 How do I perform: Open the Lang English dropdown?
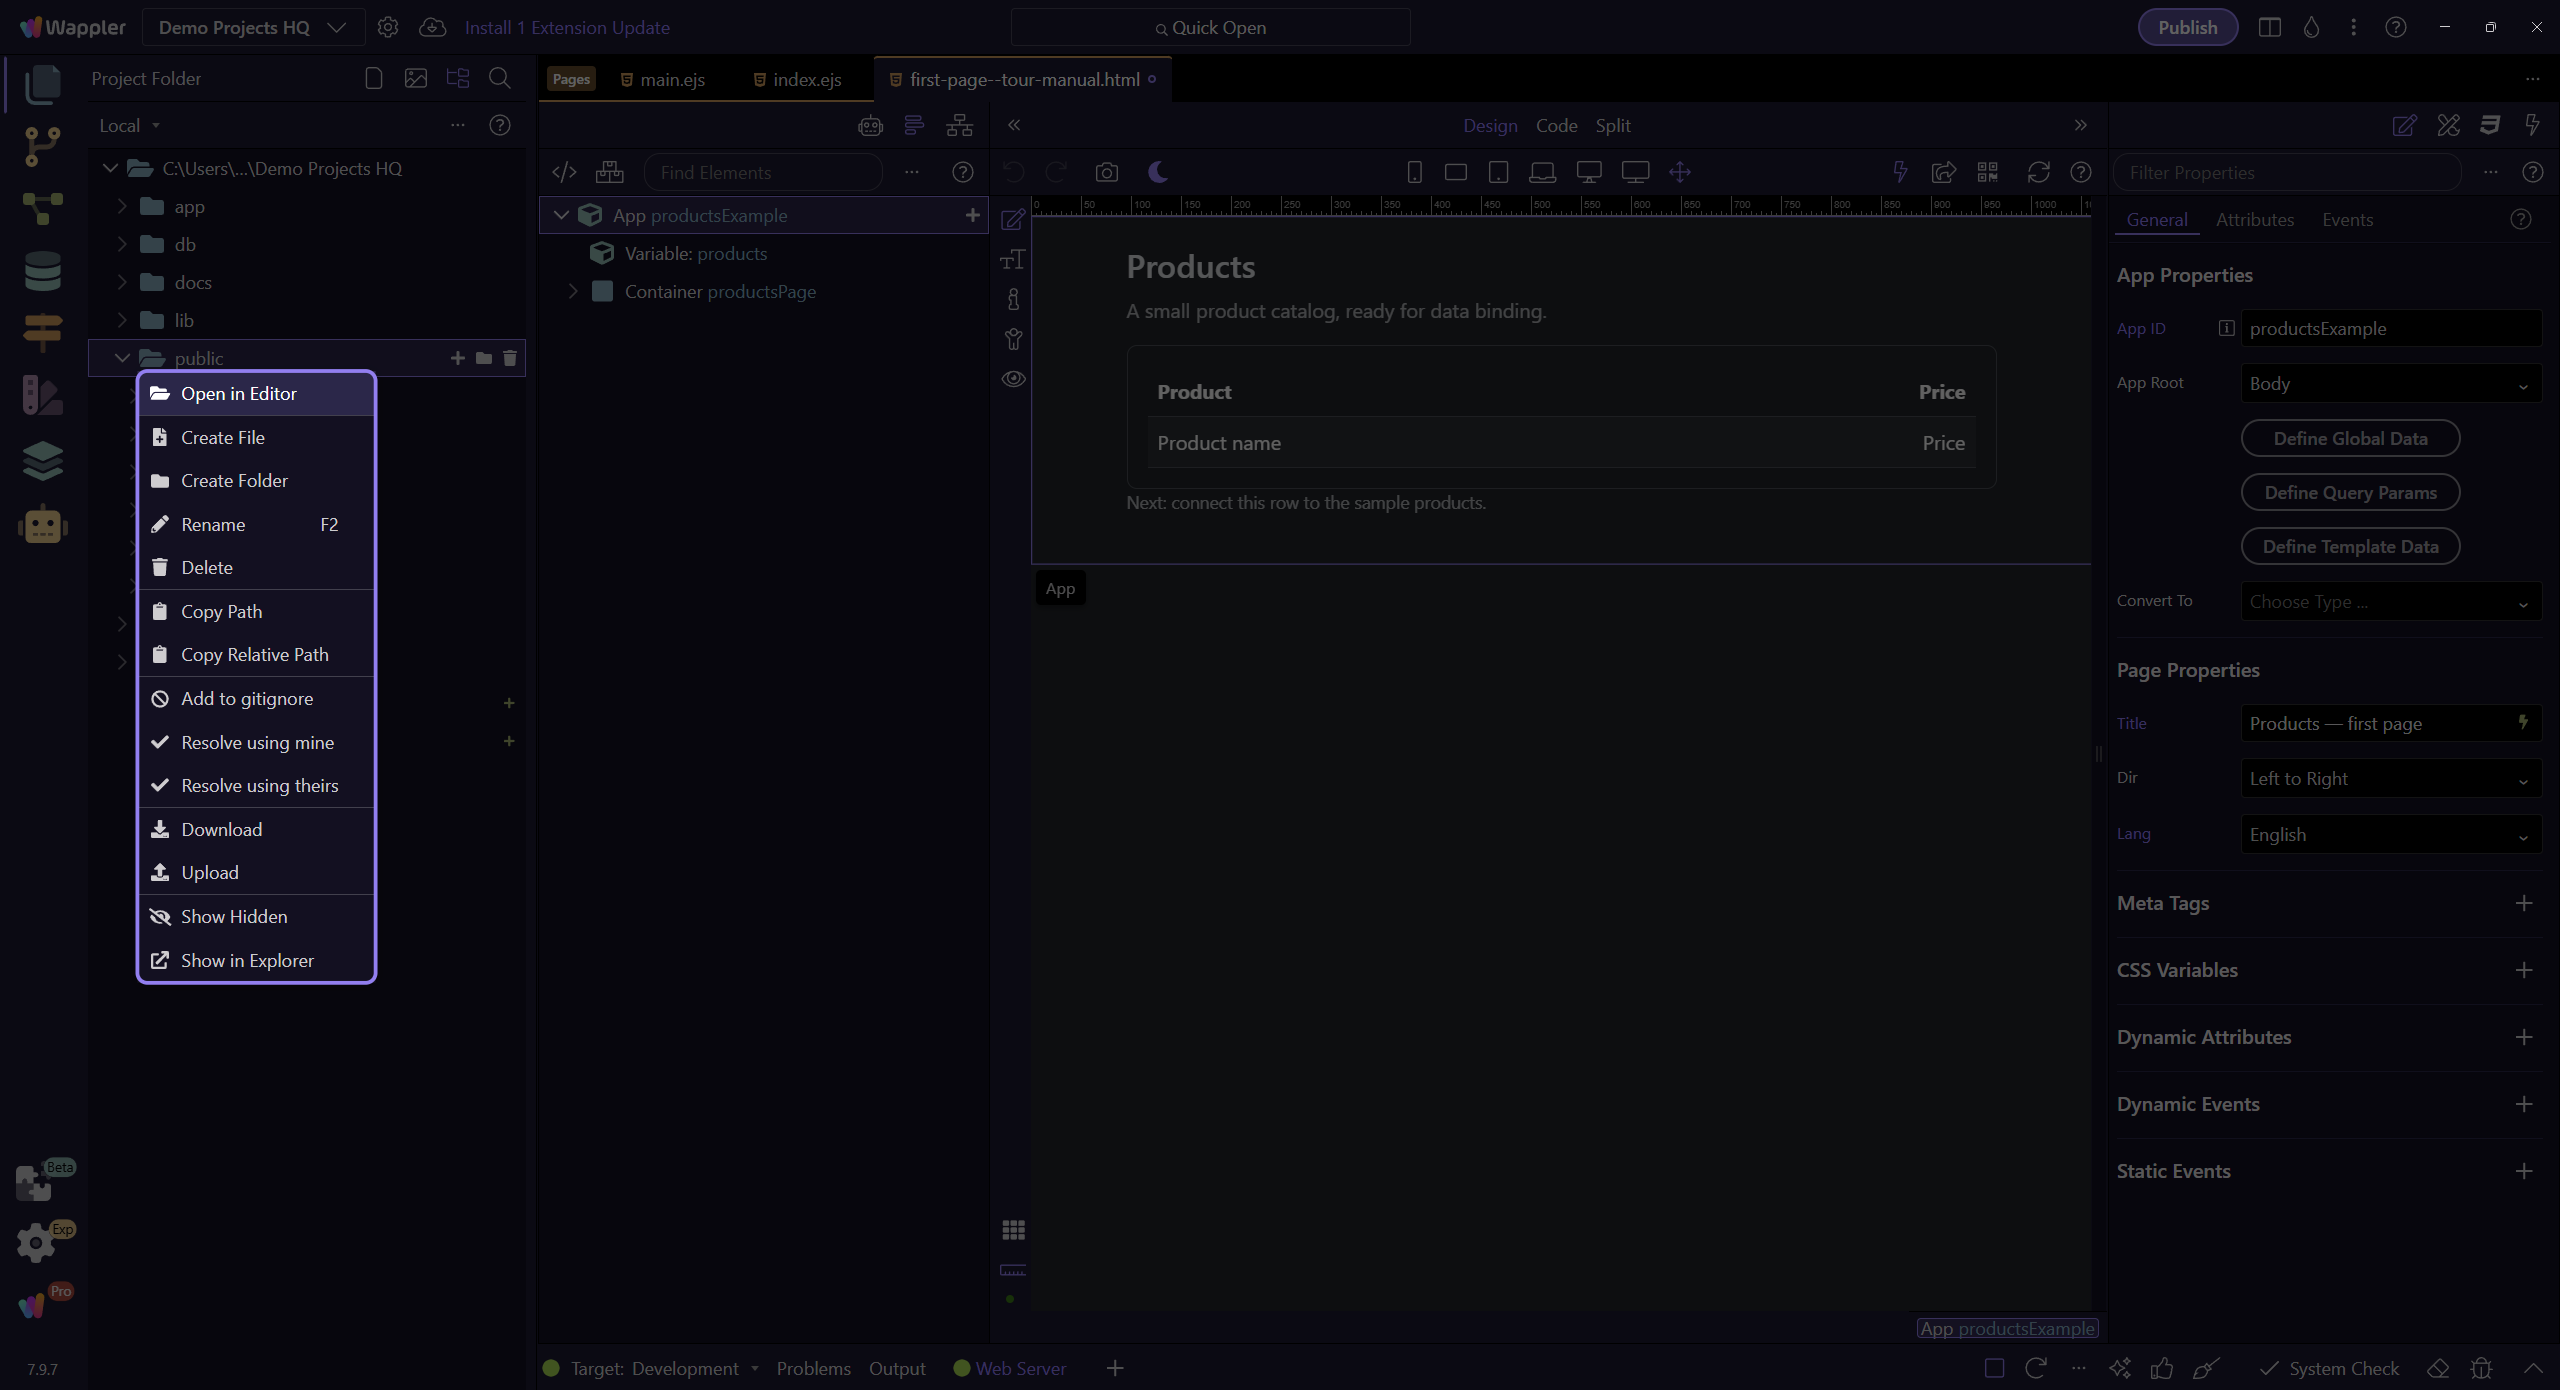click(2389, 835)
